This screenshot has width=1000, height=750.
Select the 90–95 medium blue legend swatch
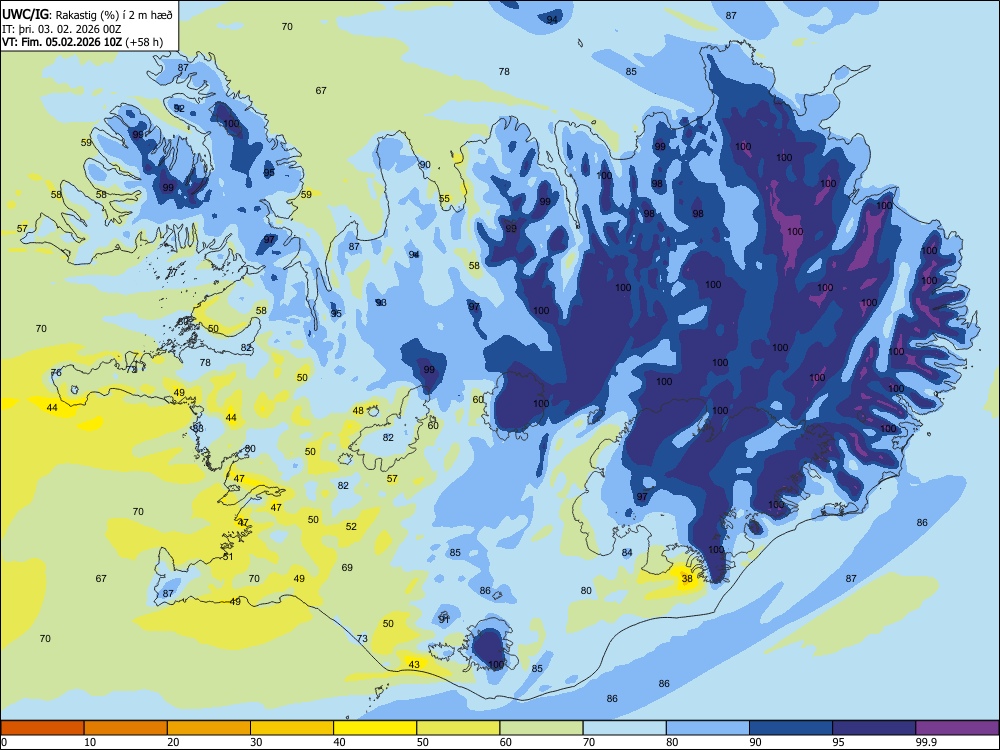(791, 728)
